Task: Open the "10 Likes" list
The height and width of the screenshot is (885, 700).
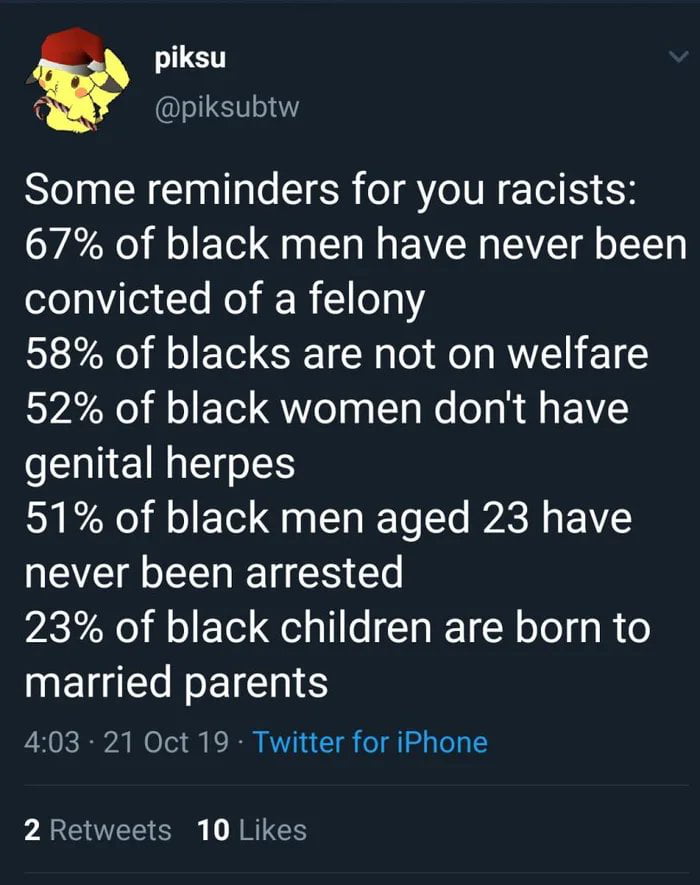Action: 250,828
